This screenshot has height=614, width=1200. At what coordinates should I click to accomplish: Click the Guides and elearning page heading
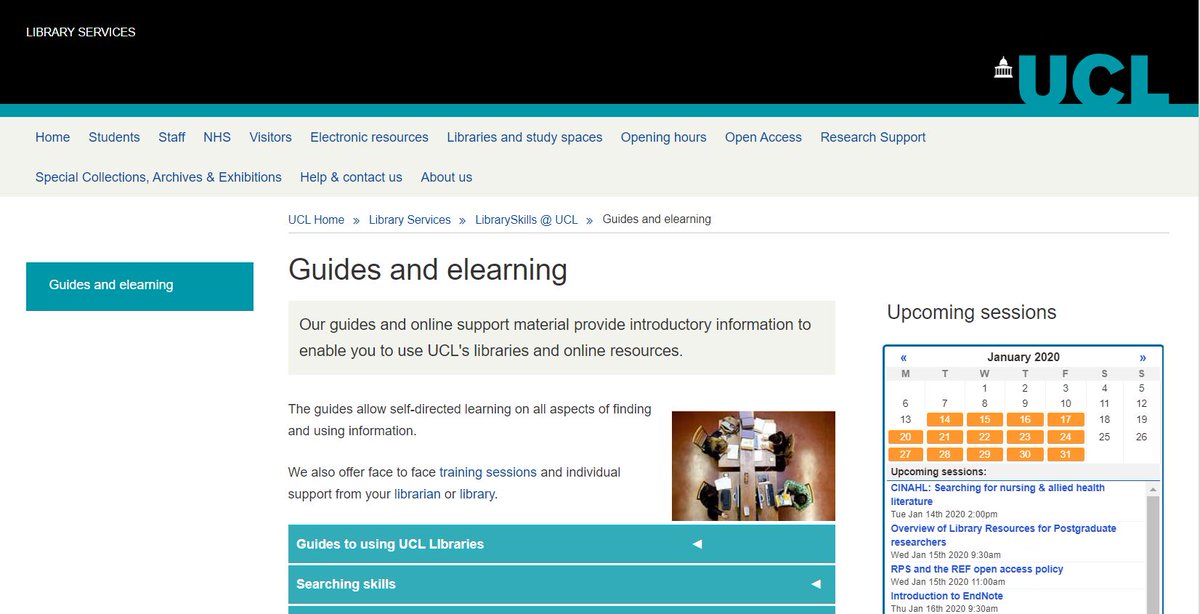pos(428,270)
